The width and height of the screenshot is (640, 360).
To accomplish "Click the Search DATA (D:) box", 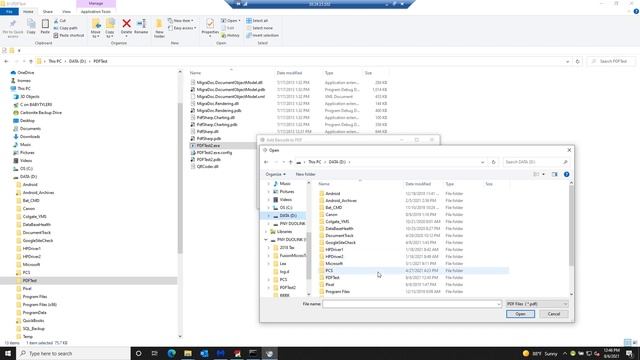I will click(536, 162).
